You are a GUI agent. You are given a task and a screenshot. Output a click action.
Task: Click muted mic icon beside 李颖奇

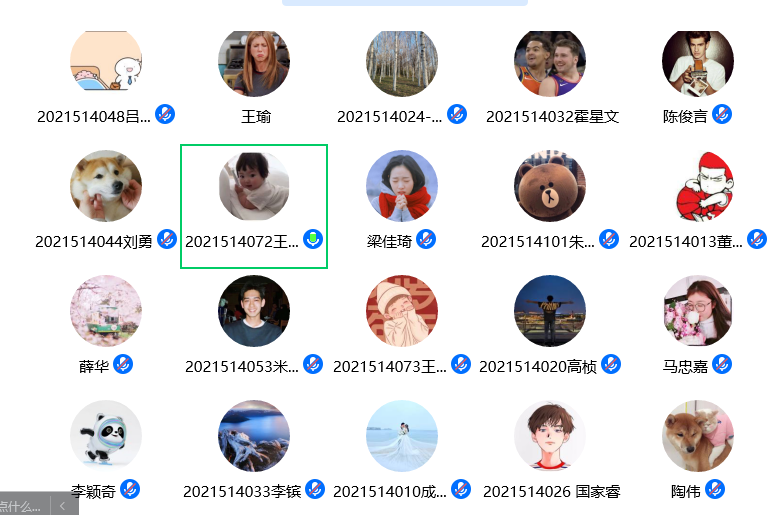click(130, 489)
